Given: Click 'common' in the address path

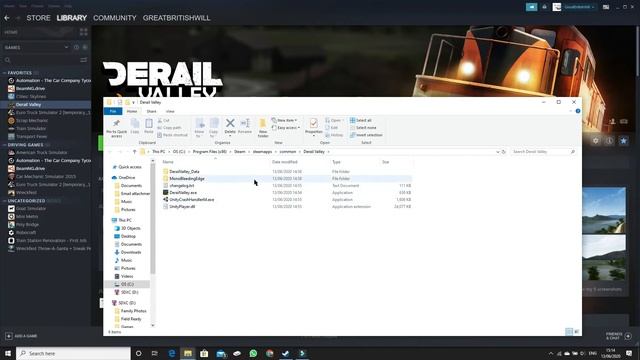Looking at the screenshot, I should 288,152.
